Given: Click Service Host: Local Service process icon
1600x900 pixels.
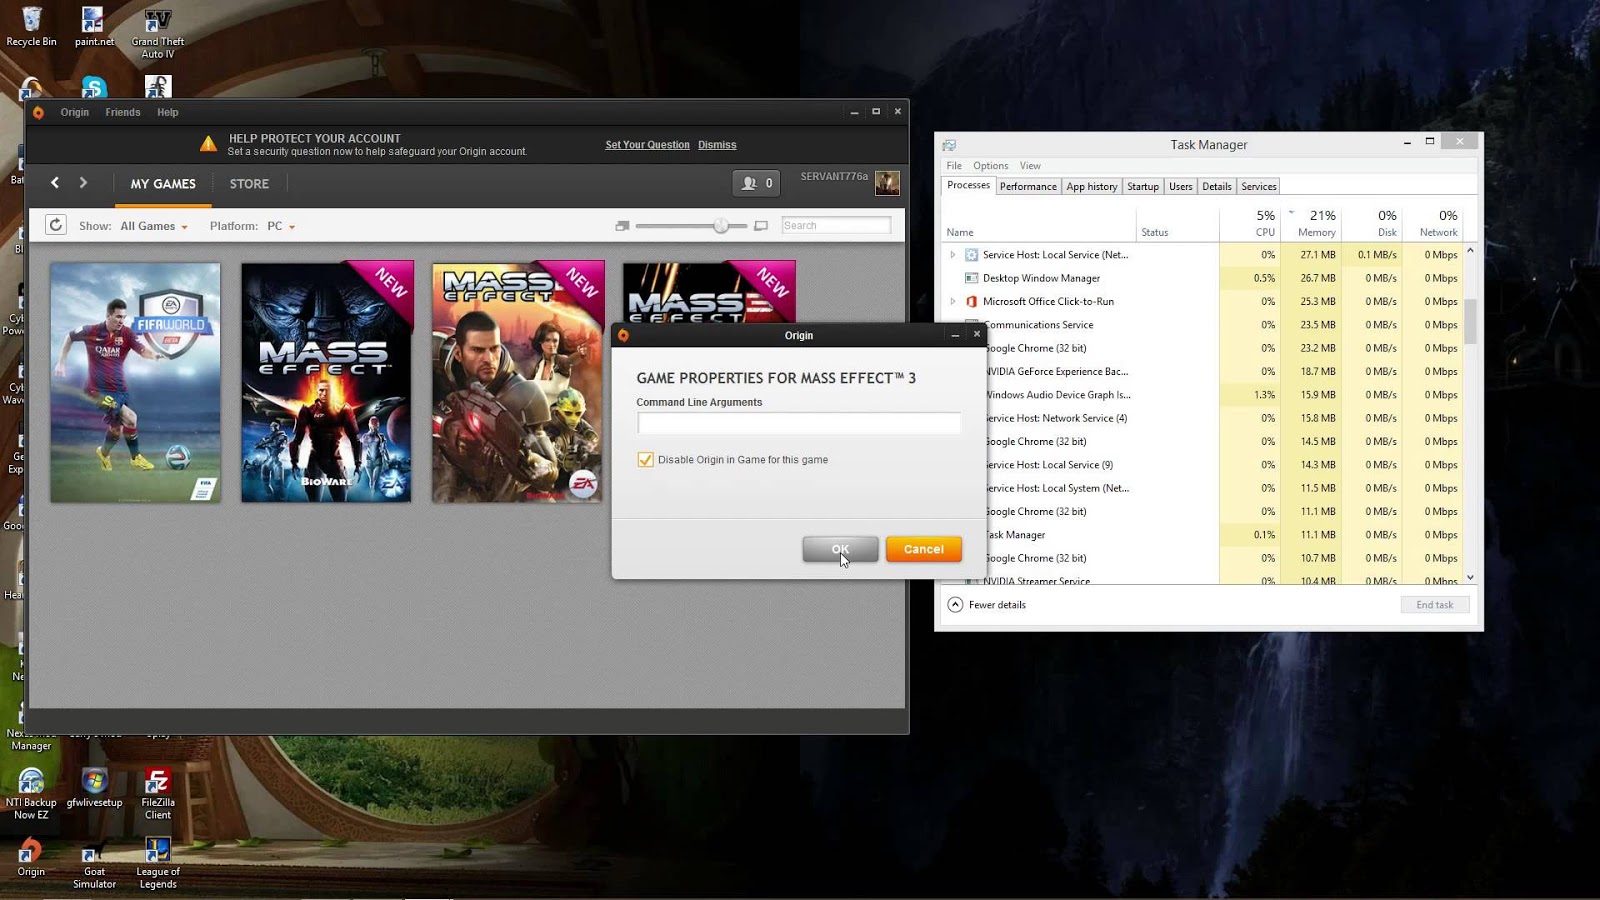Looking at the screenshot, I should coord(971,255).
